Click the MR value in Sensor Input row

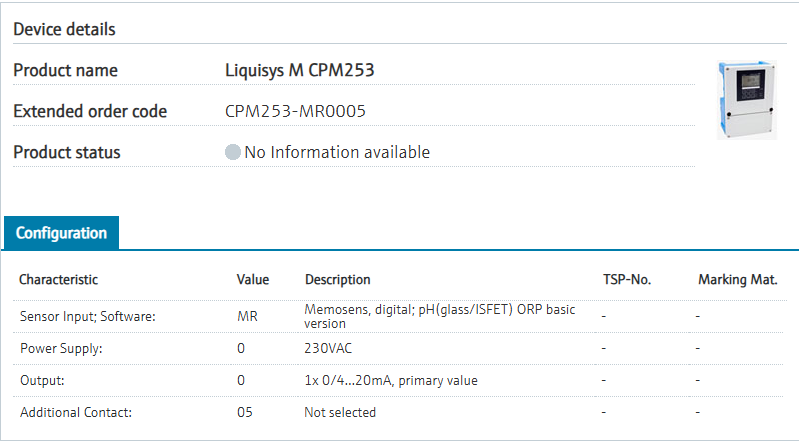coord(246,316)
